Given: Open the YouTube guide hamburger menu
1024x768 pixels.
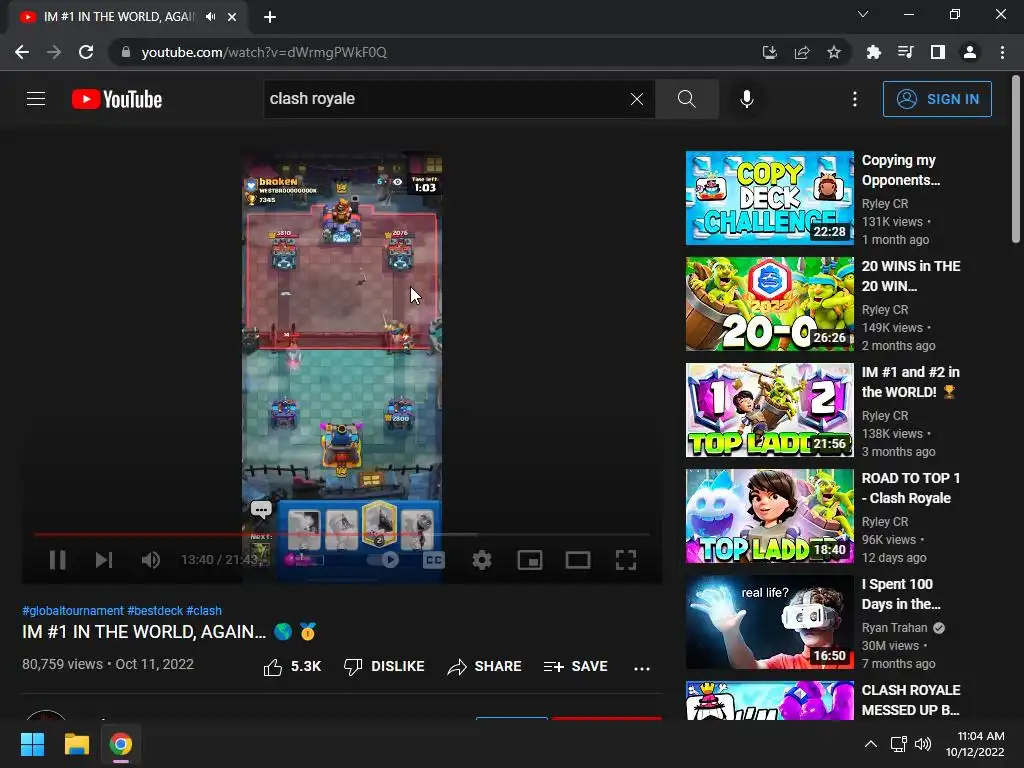Looking at the screenshot, I should coord(36,99).
